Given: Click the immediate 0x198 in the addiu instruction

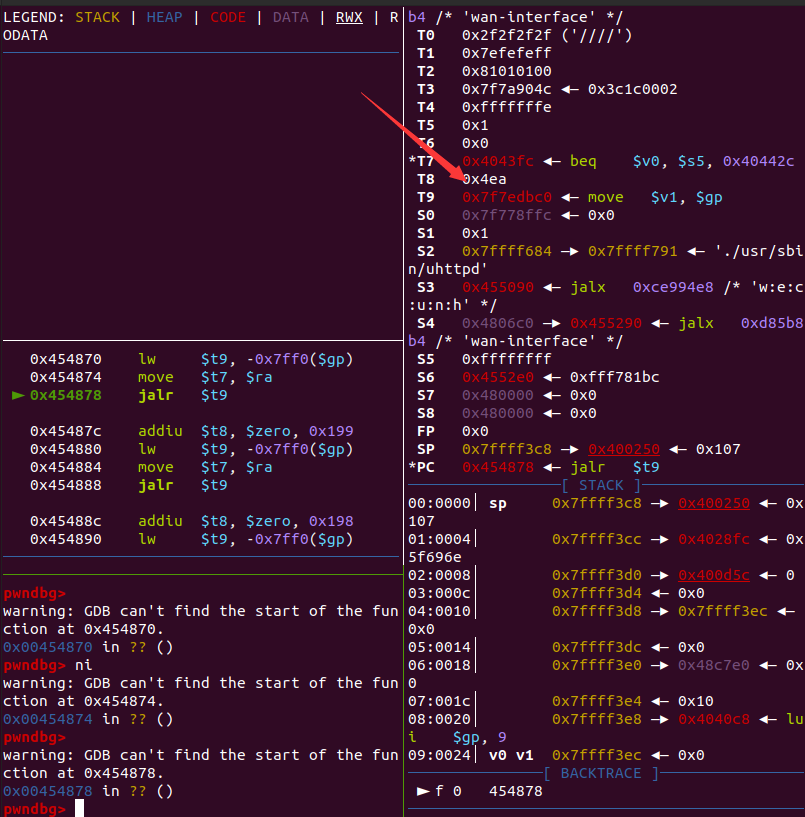Looking at the screenshot, I should pos(331,522).
